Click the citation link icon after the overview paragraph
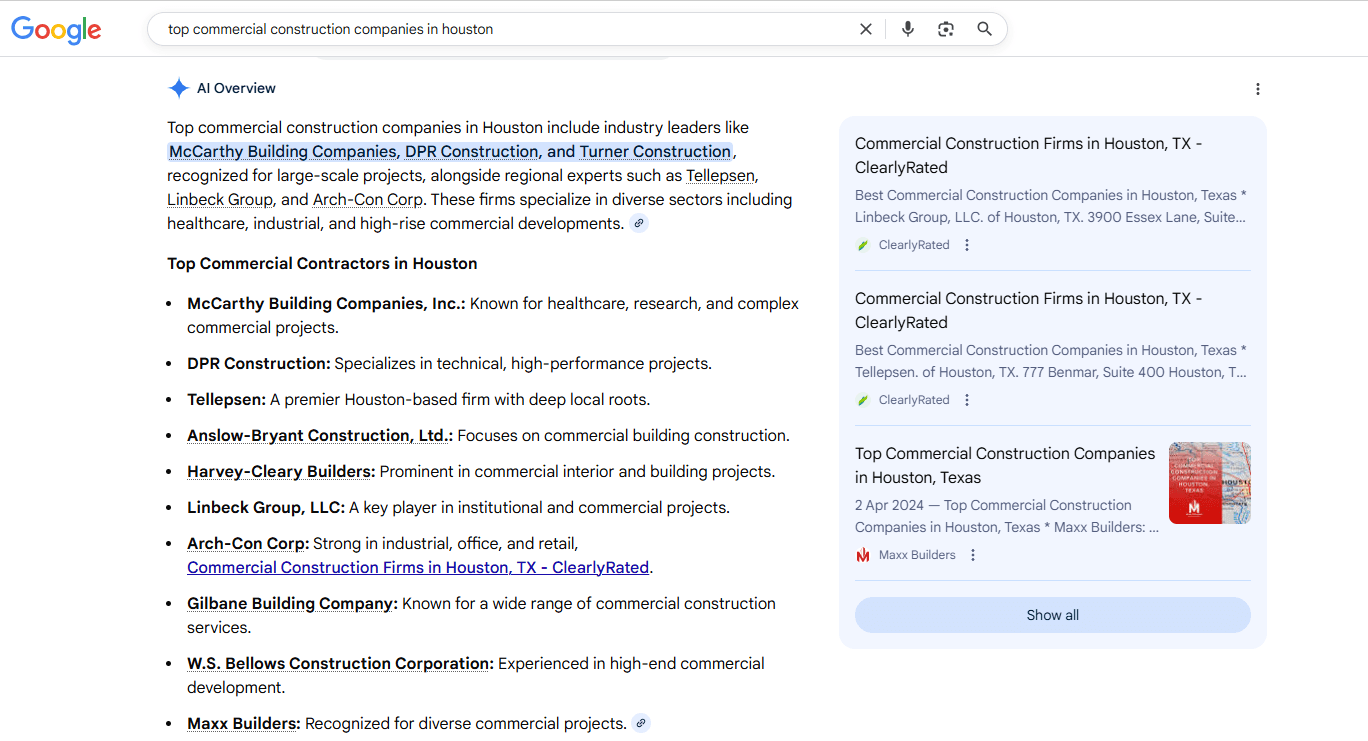This screenshot has height=741, width=1368. [x=639, y=222]
